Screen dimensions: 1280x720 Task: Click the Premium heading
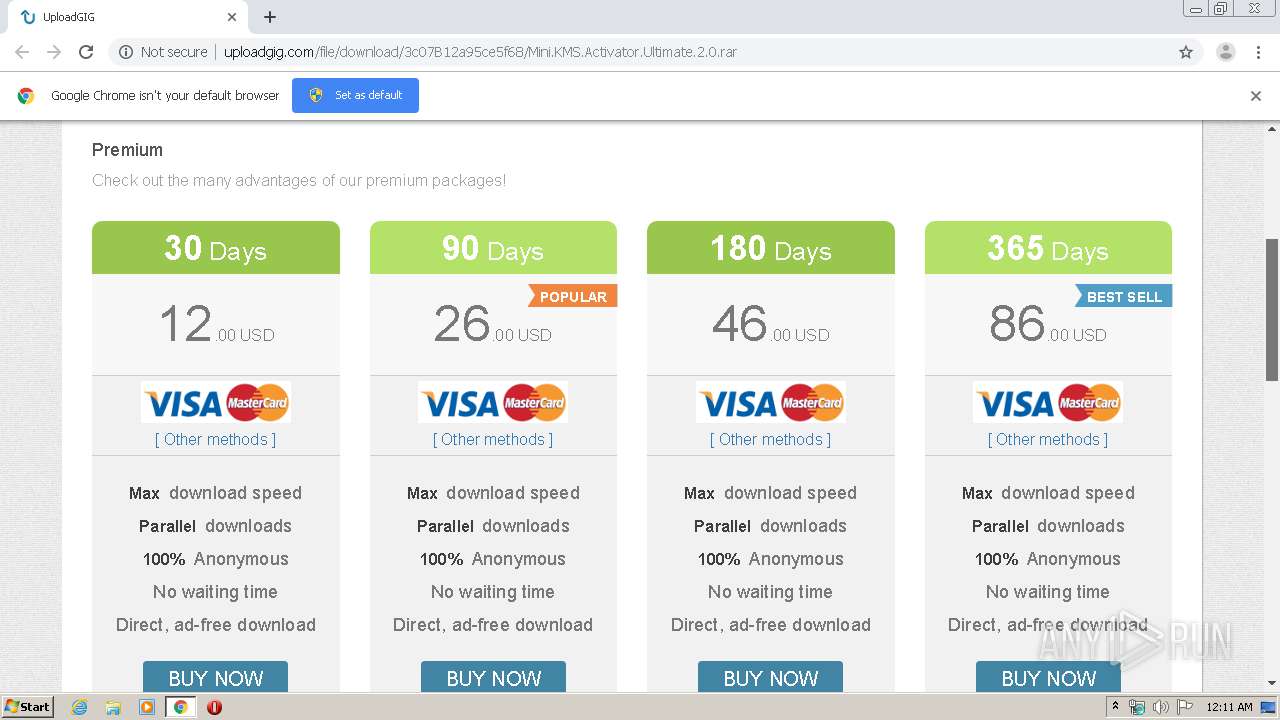point(127,150)
